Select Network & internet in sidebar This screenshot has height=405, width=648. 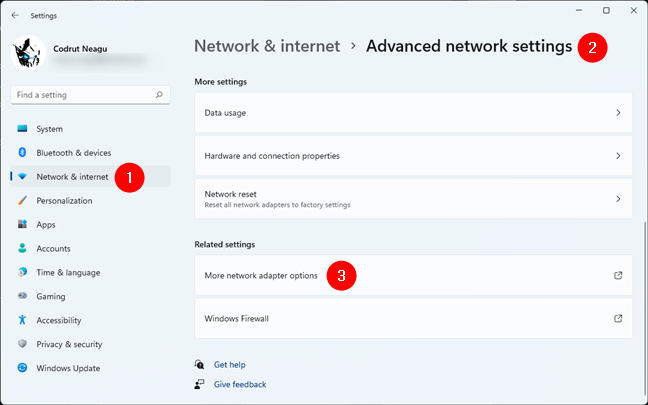(91, 176)
